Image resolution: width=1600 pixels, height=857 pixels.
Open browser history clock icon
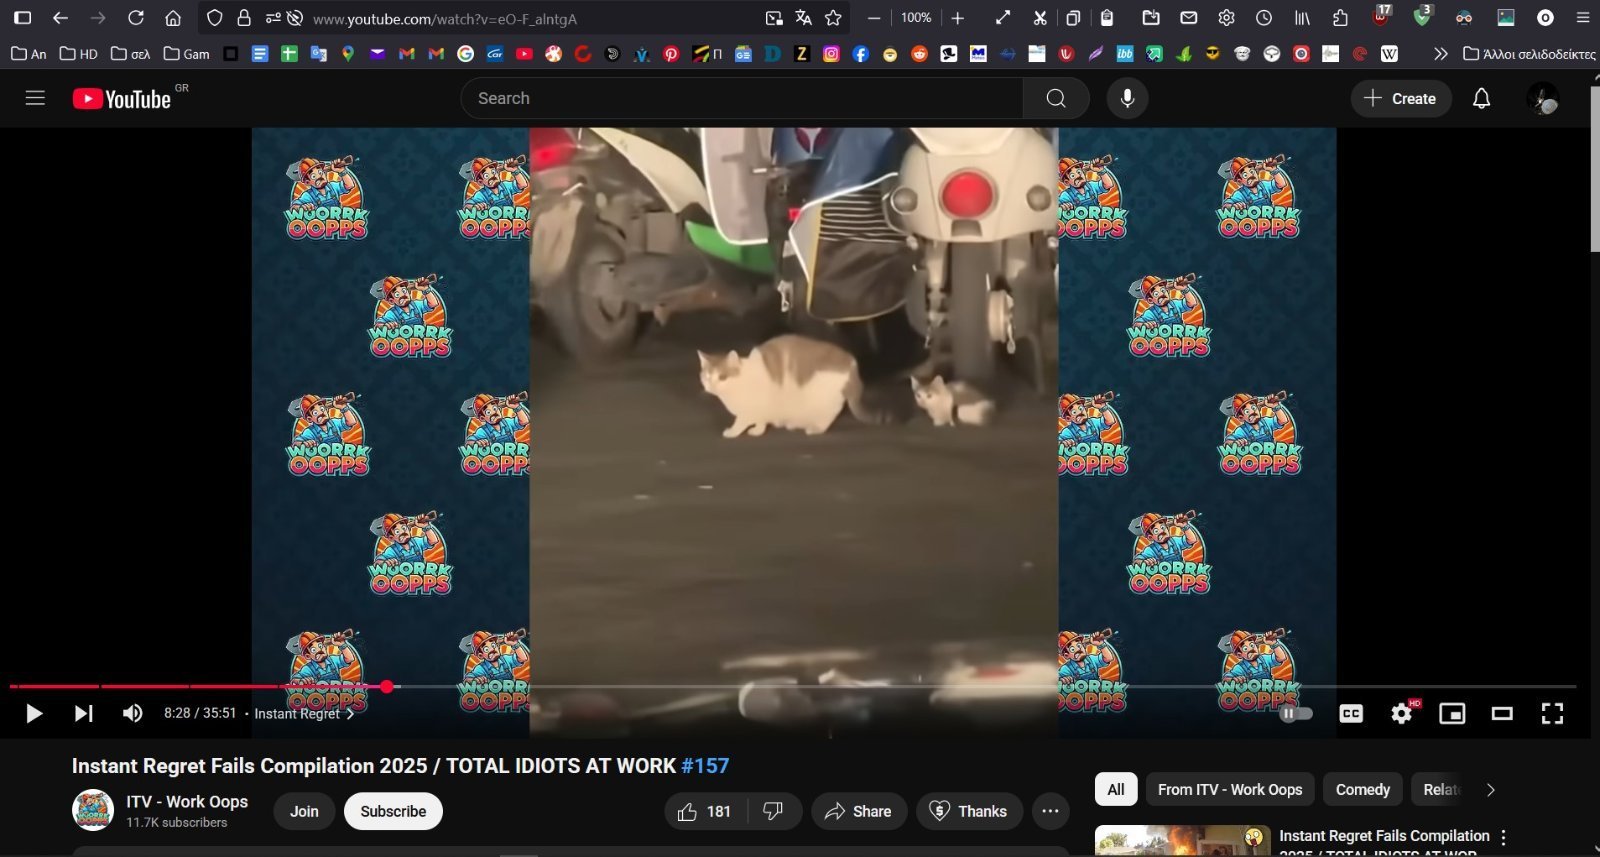tap(1264, 18)
